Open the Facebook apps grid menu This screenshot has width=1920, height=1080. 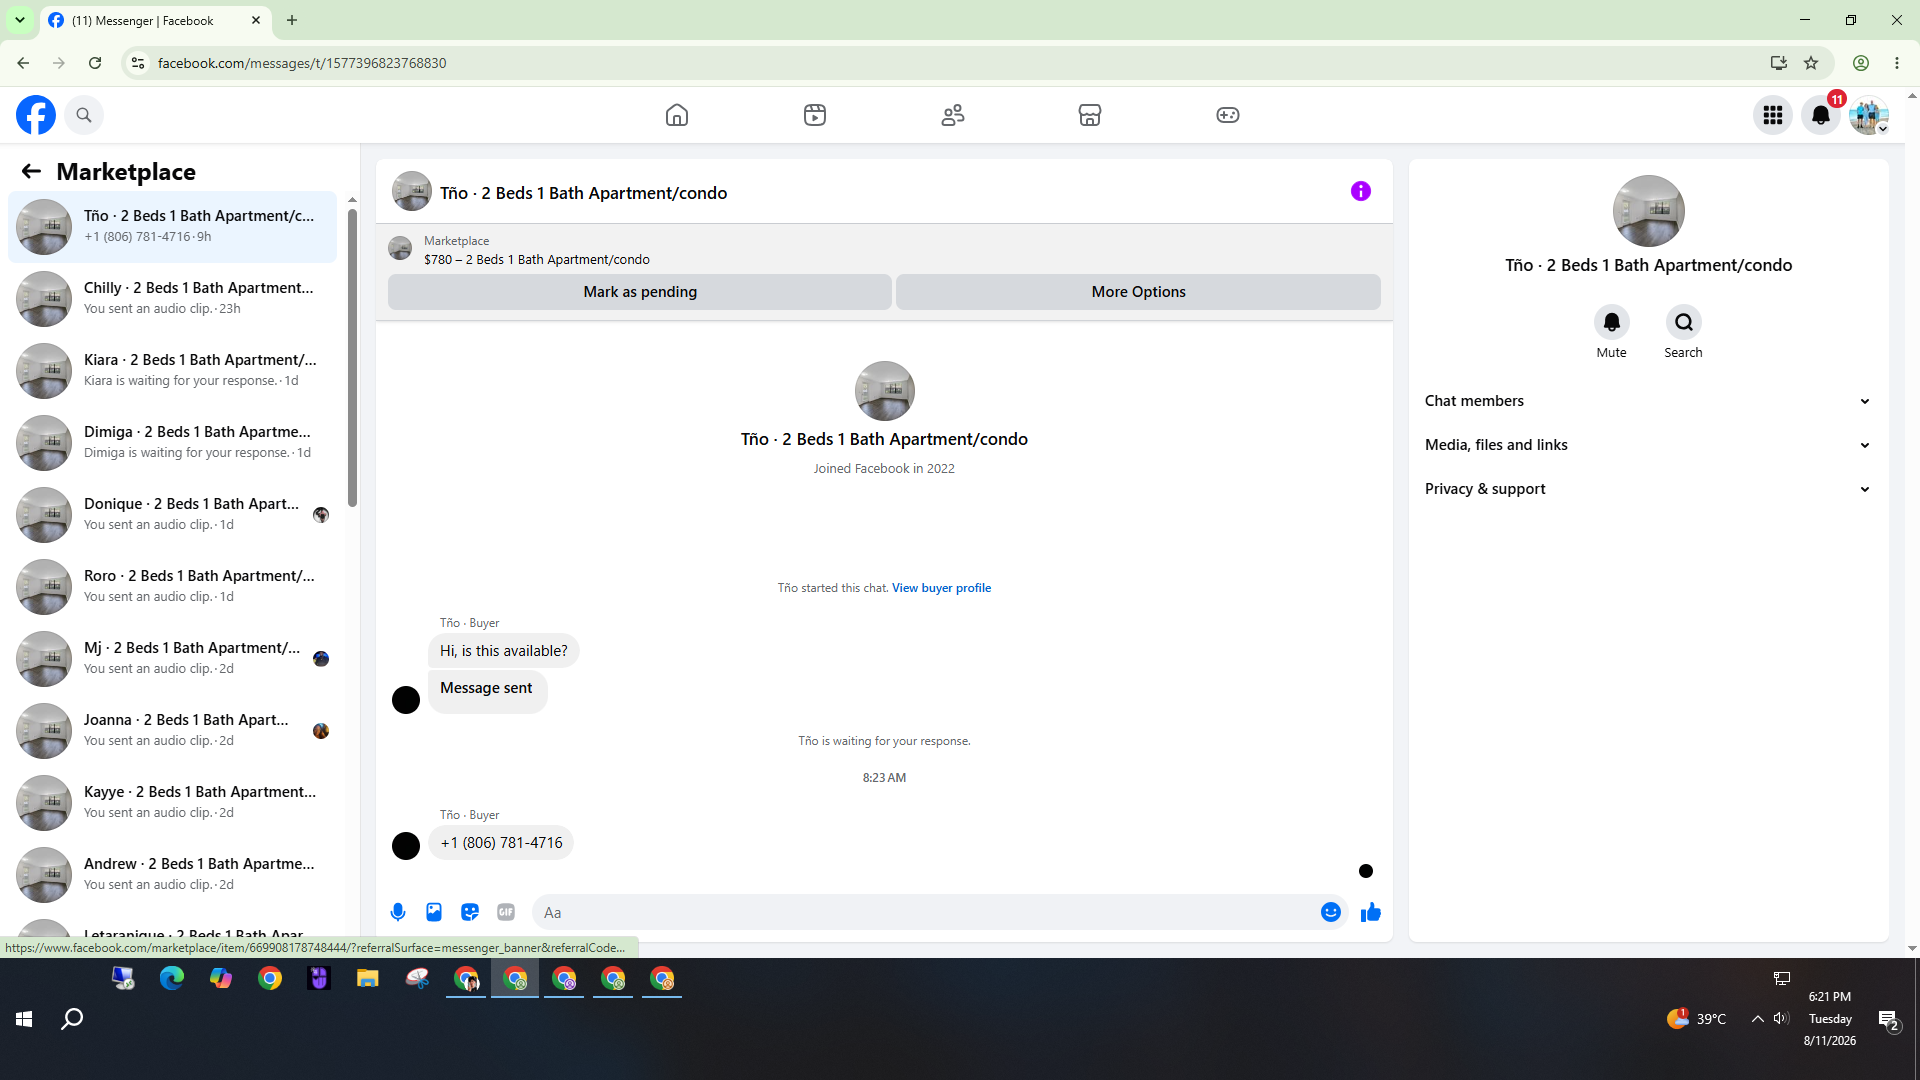[x=1773, y=115]
